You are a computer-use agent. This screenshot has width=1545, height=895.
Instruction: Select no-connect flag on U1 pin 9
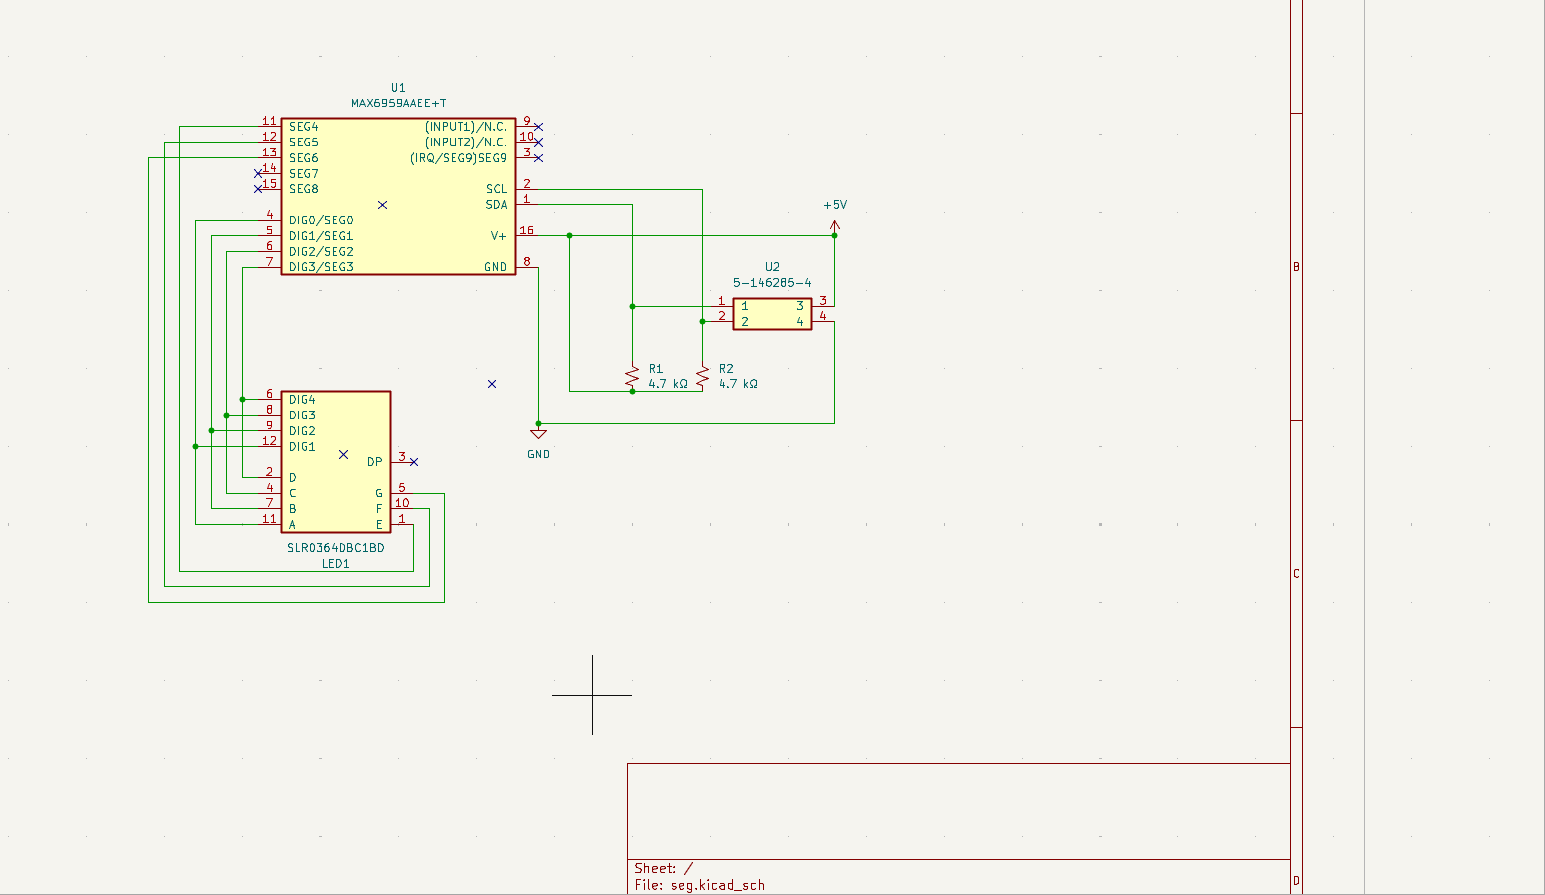(x=539, y=127)
